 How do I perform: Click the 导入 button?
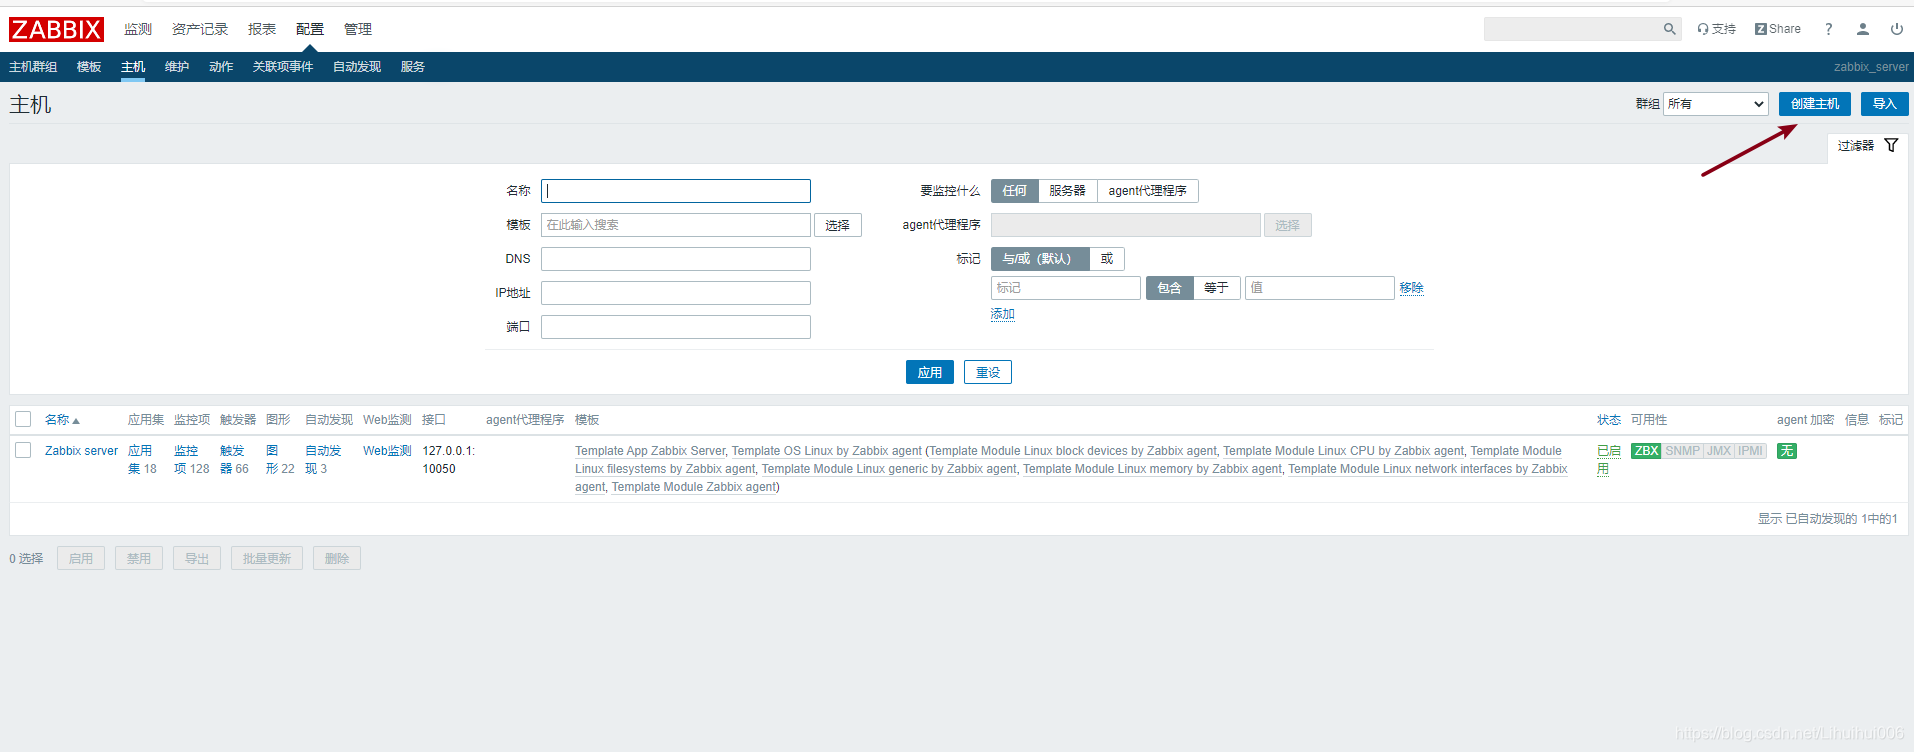1884,104
